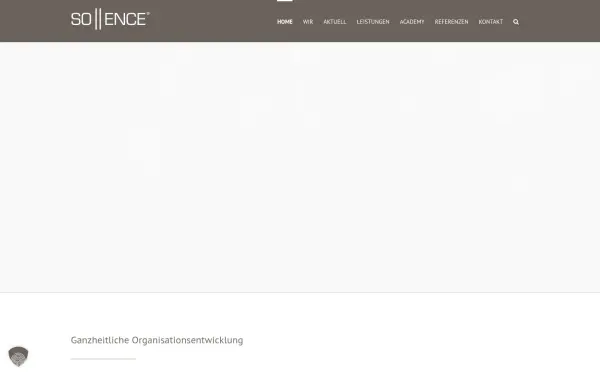Open the REFERENZEN menu item
The width and height of the screenshot is (600, 375).
click(x=452, y=22)
